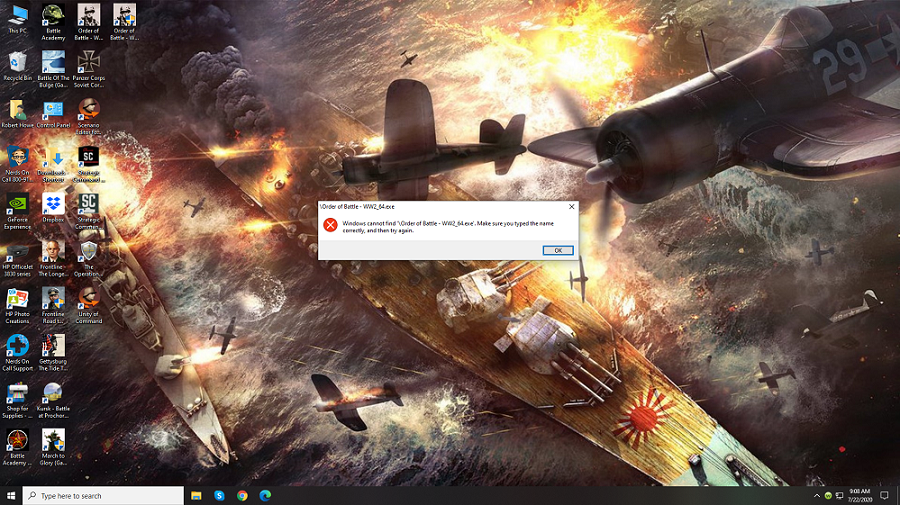Select the Unity of Command shortcut
Screen dimensions: 900x505
(x=88, y=305)
